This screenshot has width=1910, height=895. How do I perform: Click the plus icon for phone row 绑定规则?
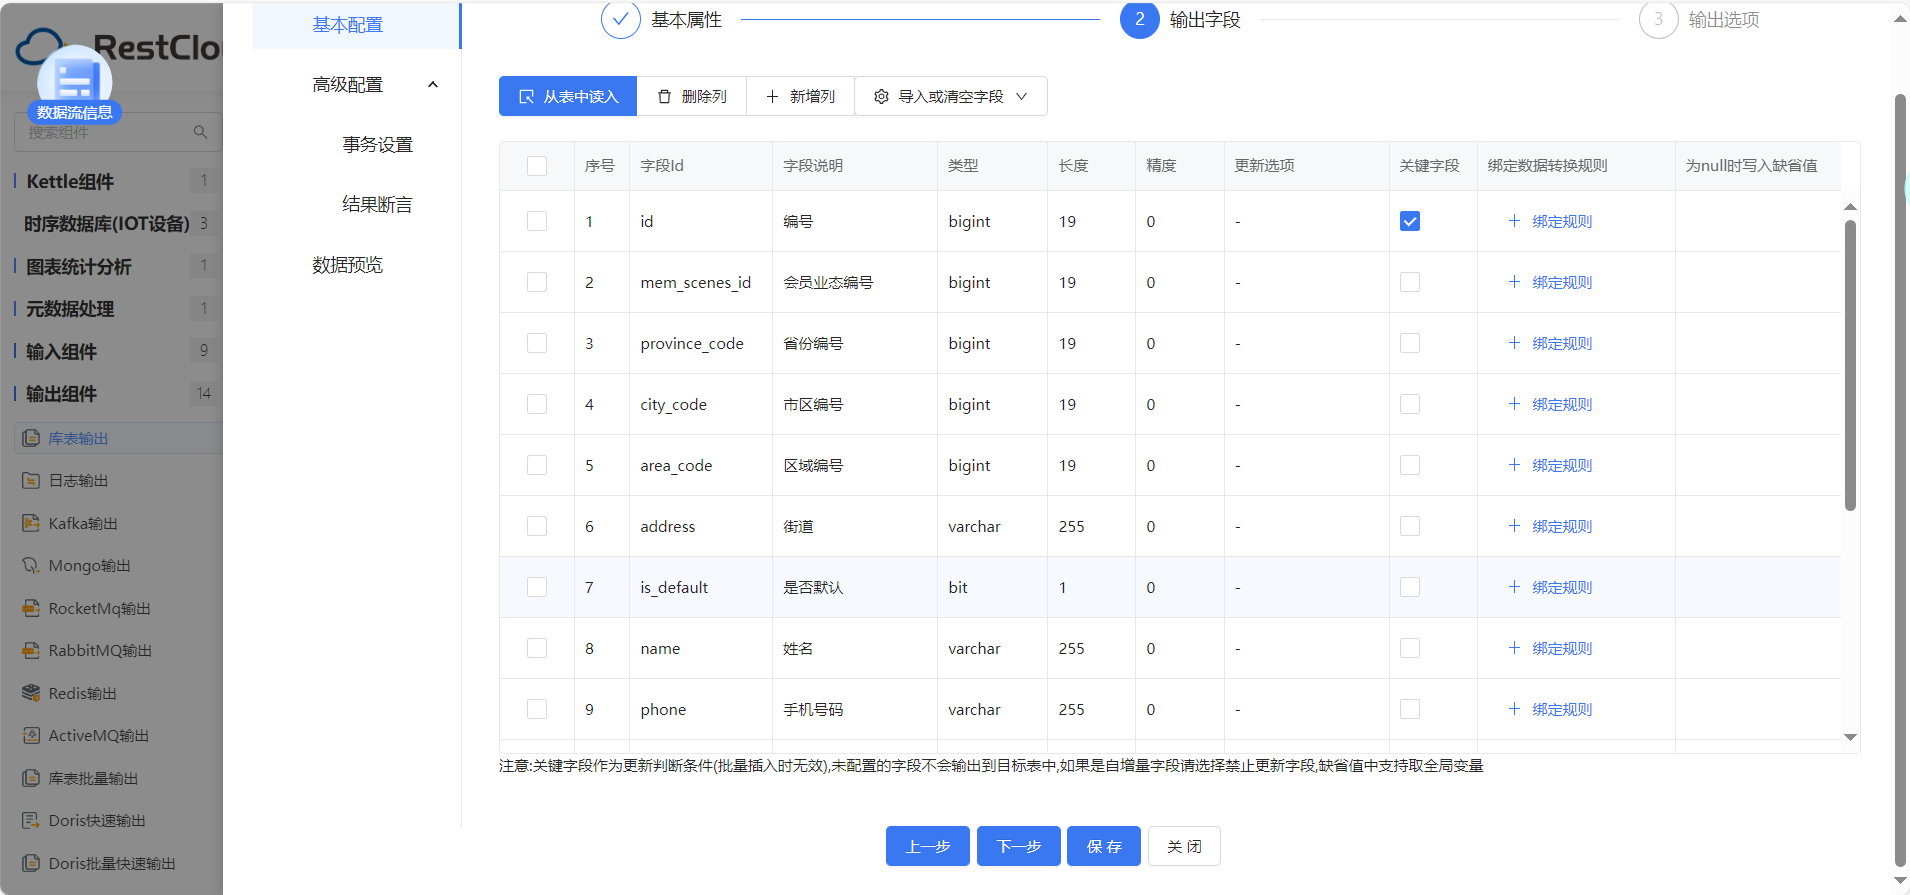(x=1514, y=709)
